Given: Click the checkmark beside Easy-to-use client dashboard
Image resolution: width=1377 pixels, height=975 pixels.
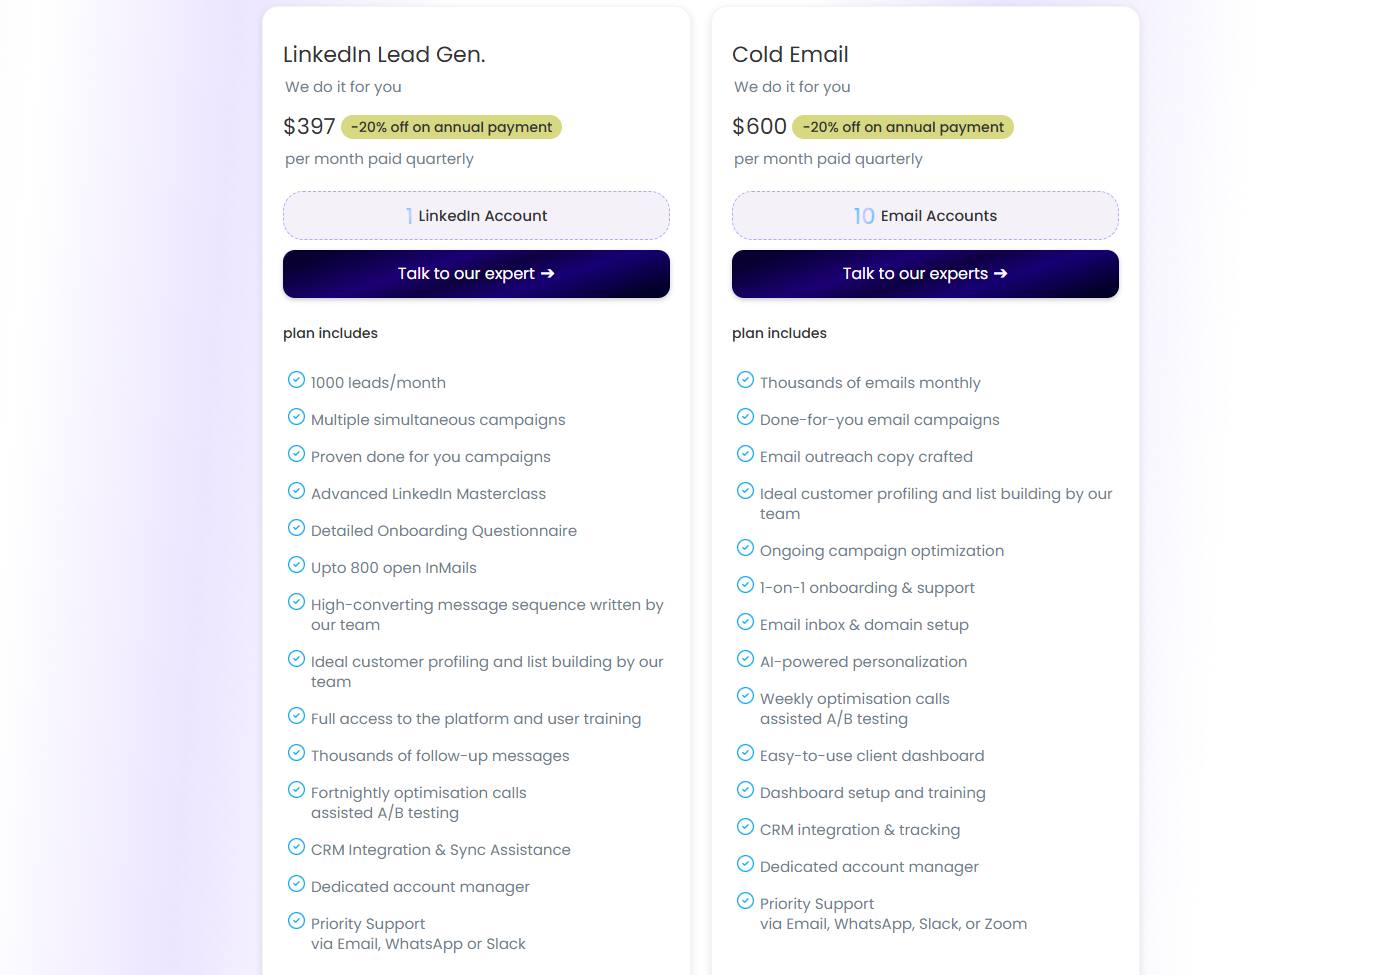Looking at the screenshot, I should coord(746,752).
